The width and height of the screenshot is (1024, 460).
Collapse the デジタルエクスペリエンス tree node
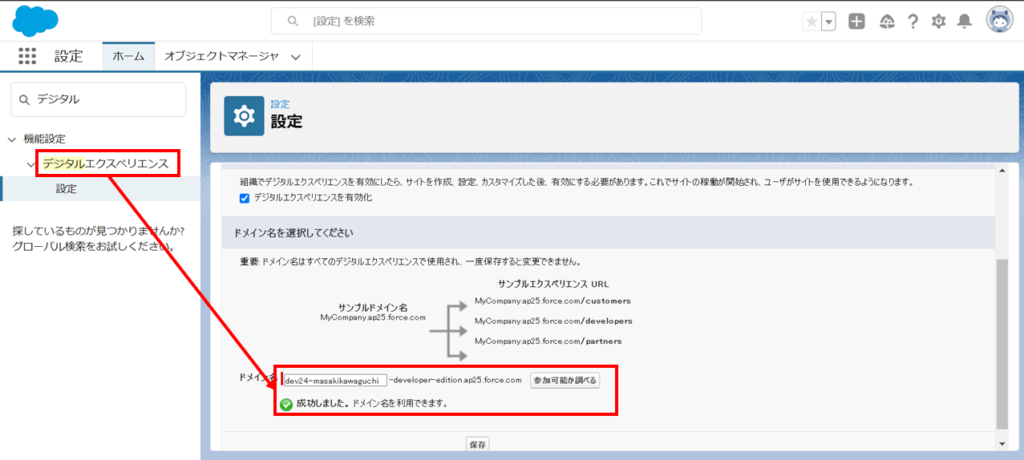pyautogui.click(x=31, y=163)
